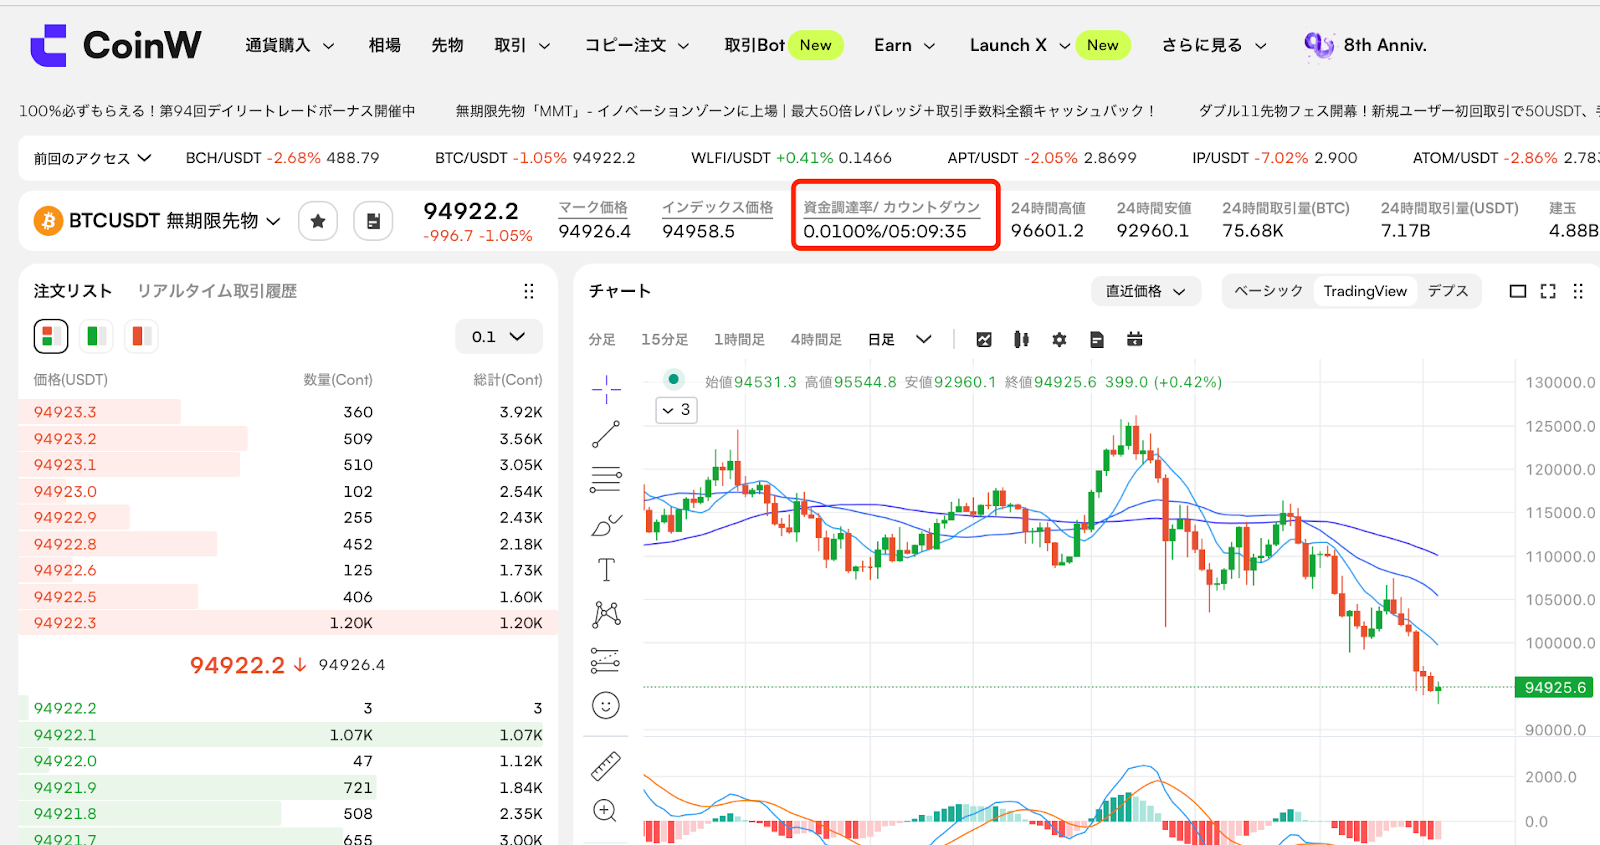The width and height of the screenshot is (1600, 845).
Task: Click the calendar icon in chart toolbar
Action: (x=1134, y=340)
